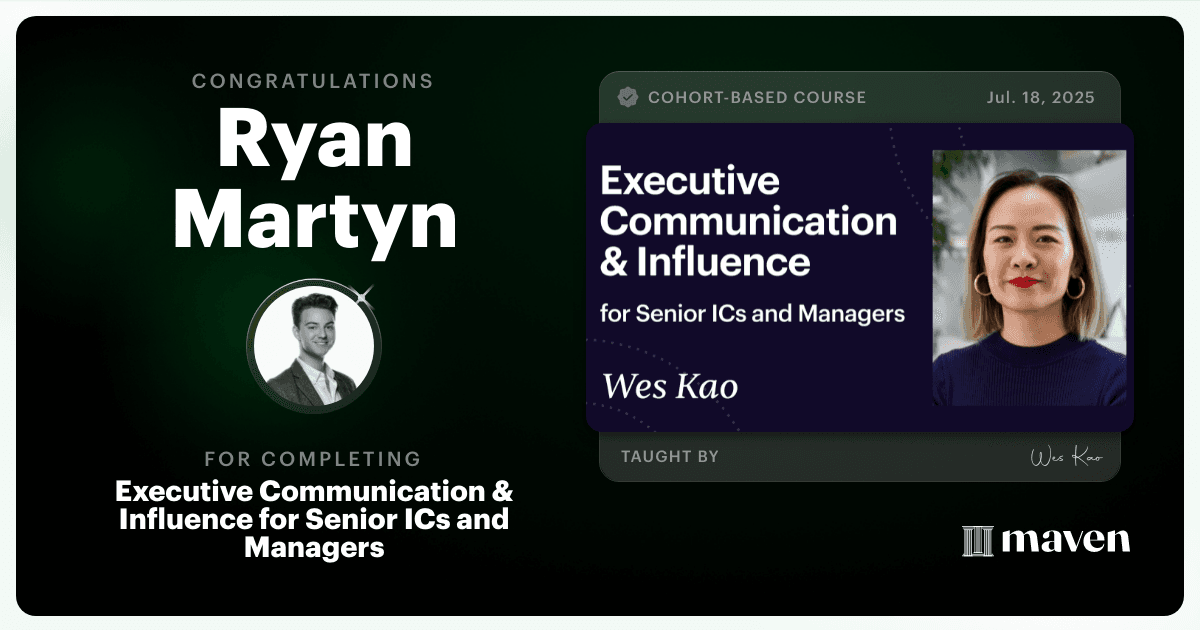1200x630 pixels.
Task: Select the Executive Communication & Influence card title
Action: click(748, 221)
